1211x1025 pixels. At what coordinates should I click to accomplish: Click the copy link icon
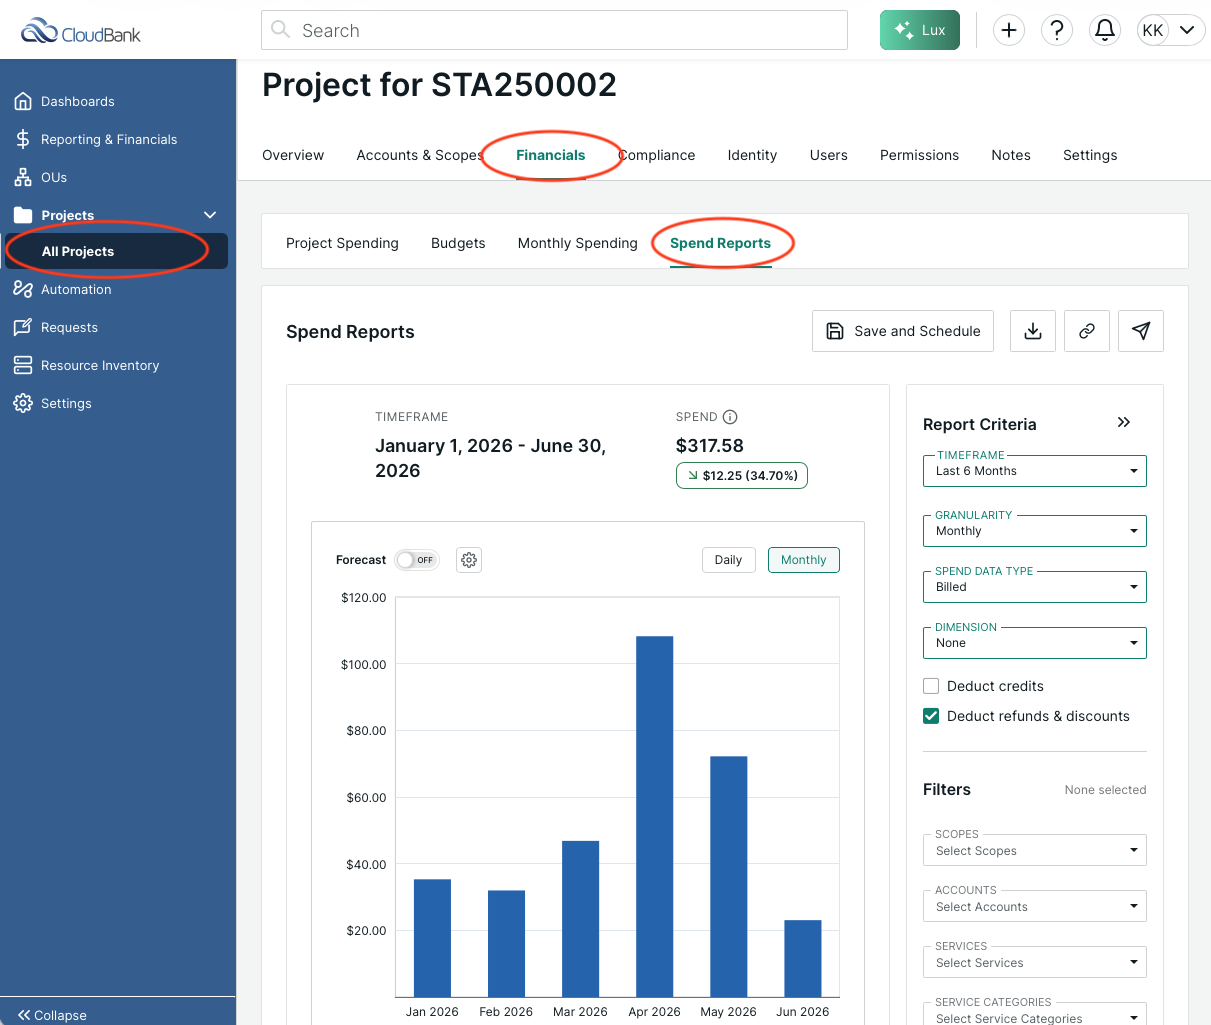pos(1087,331)
